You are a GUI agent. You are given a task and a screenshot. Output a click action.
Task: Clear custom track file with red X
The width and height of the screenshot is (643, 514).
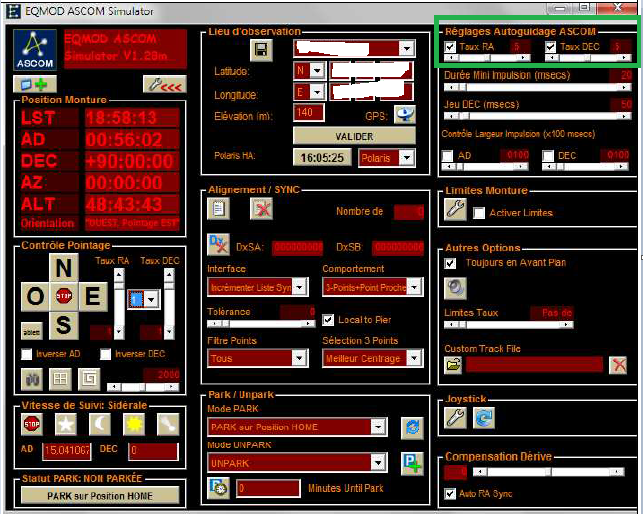pyautogui.click(x=618, y=365)
